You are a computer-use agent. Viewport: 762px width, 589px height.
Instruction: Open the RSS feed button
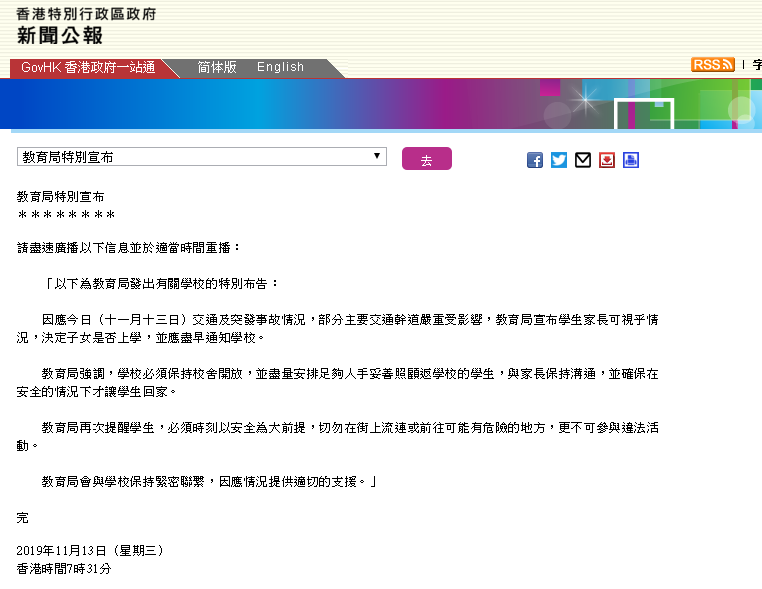[x=712, y=65]
